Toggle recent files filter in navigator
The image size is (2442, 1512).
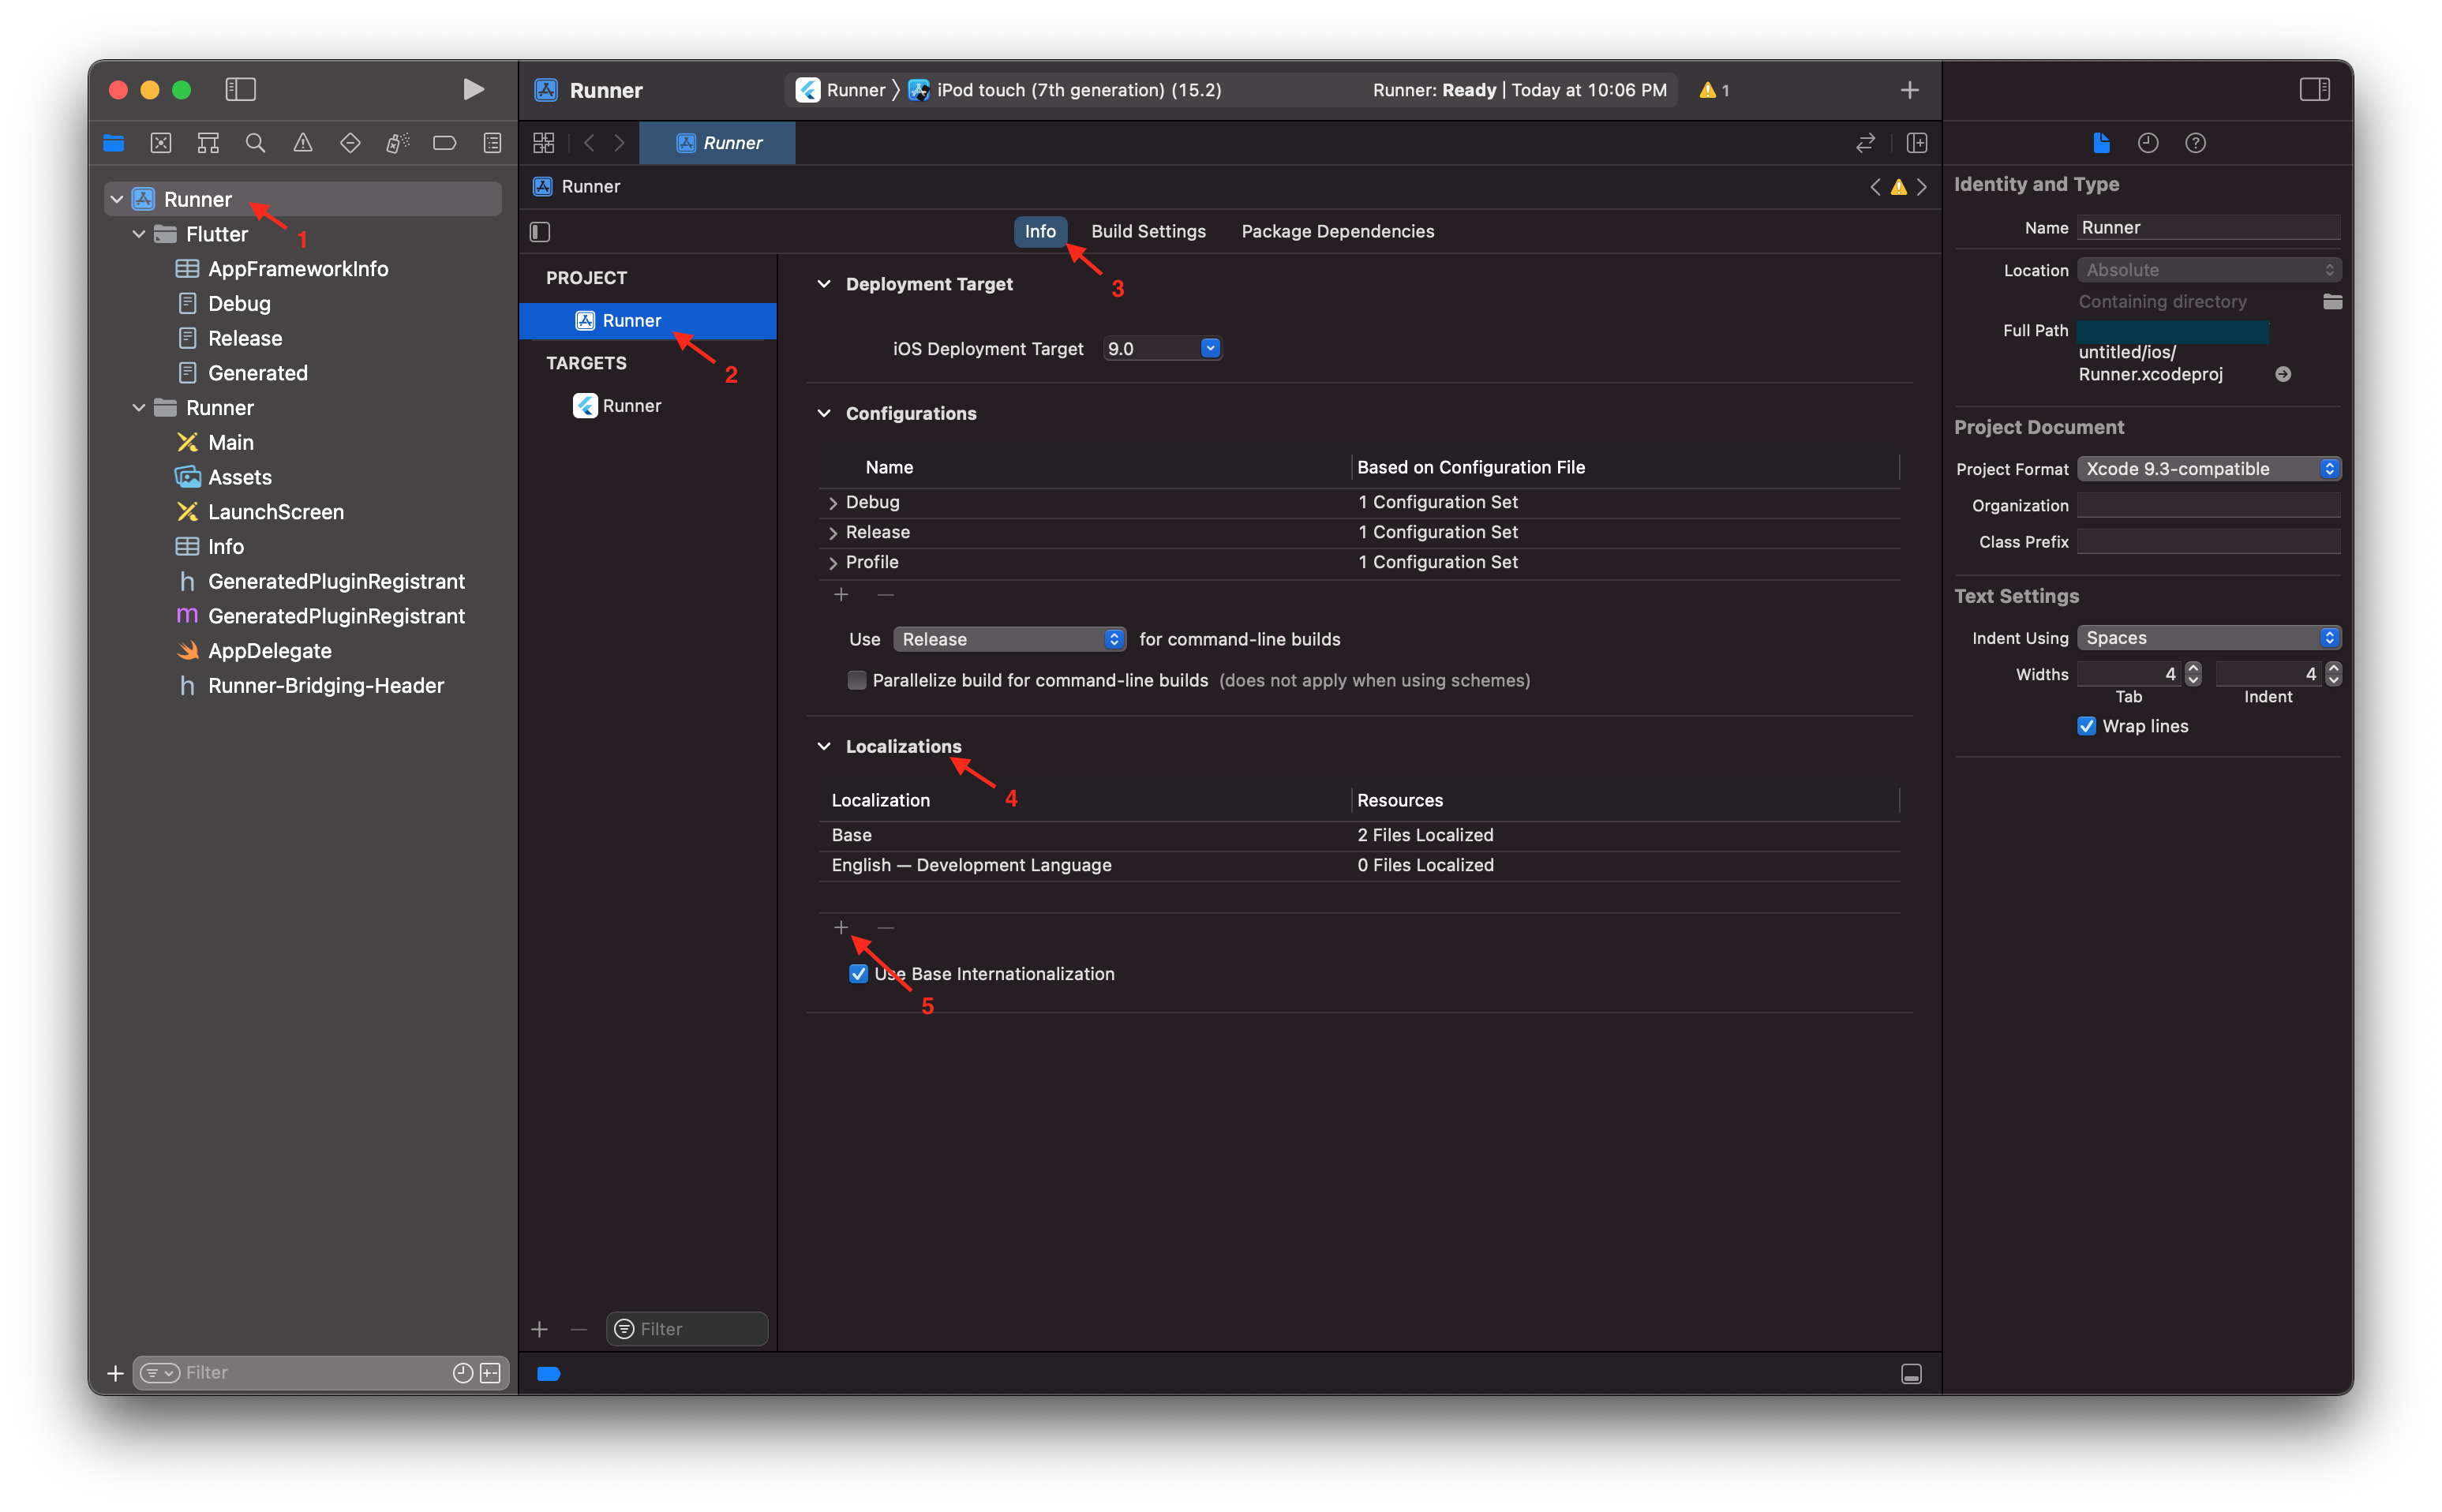[x=462, y=1373]
